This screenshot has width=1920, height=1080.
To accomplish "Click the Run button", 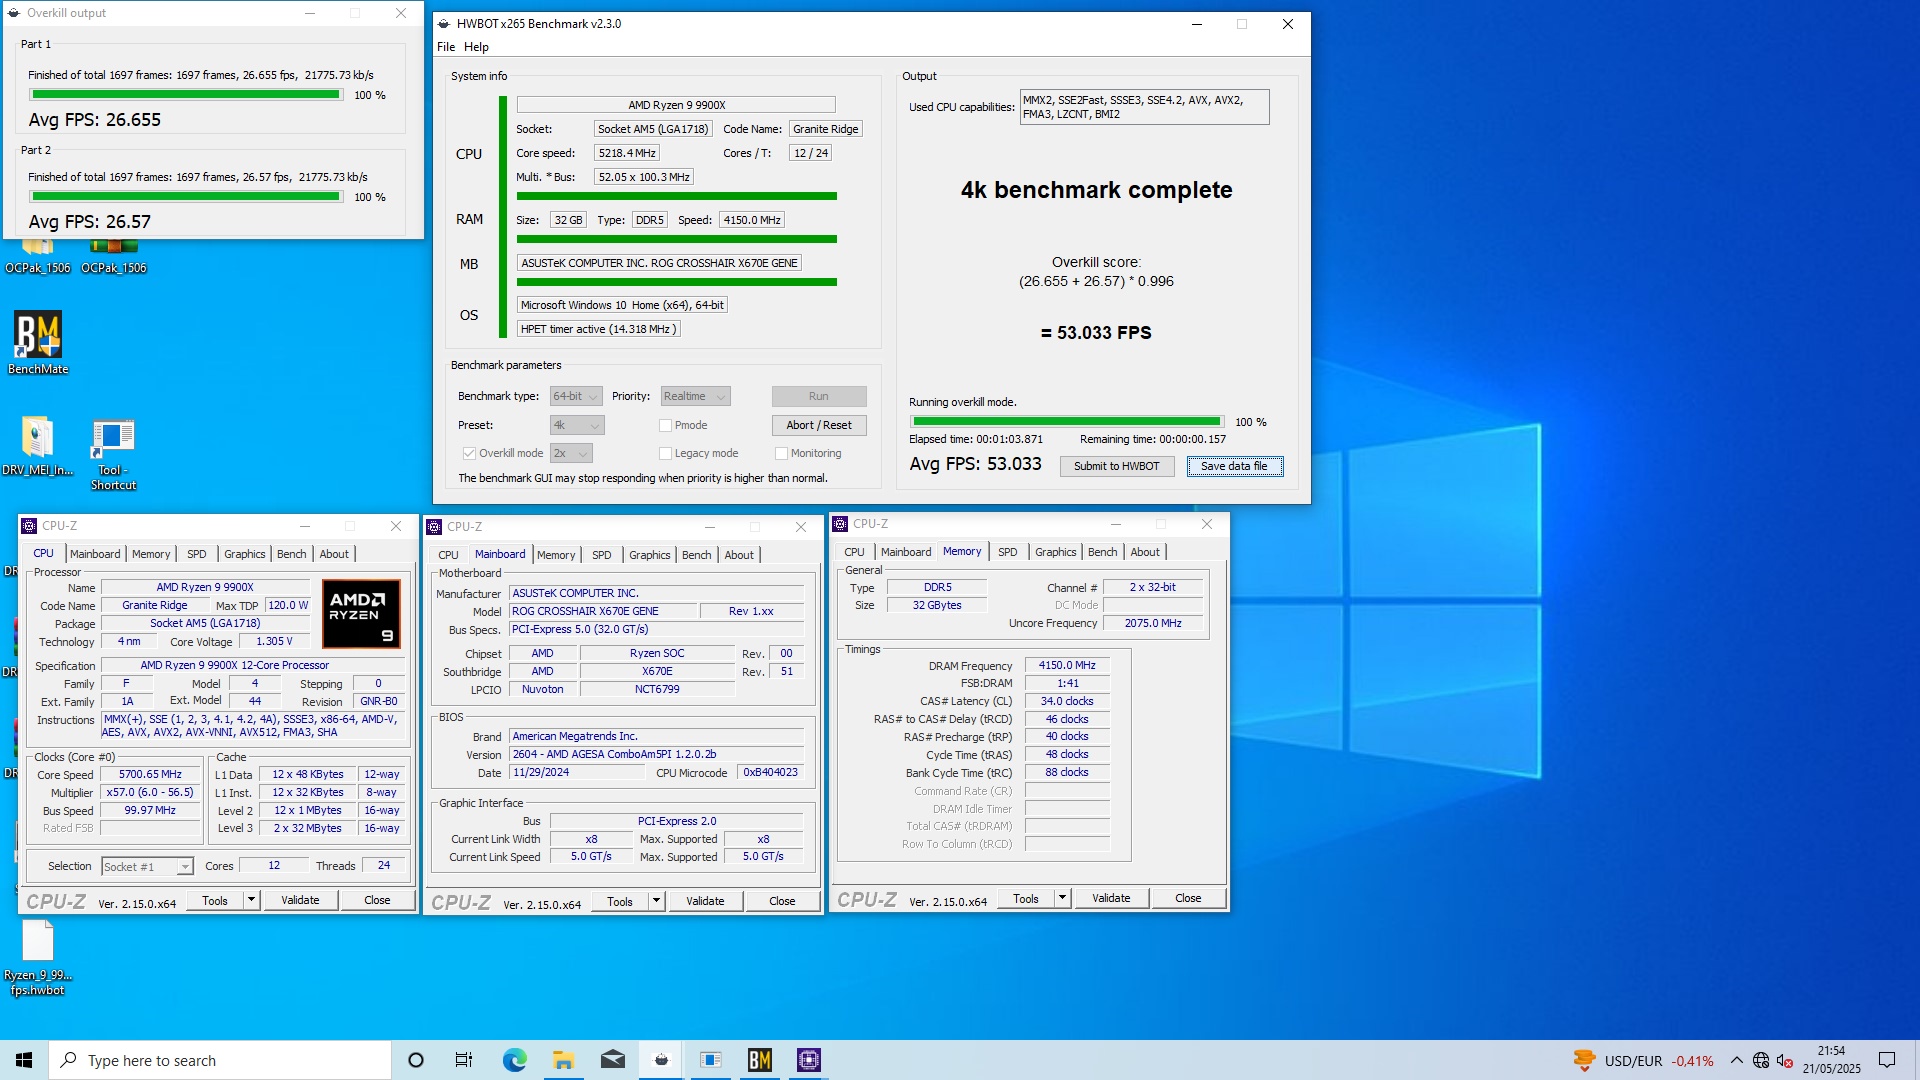I will click(x=819, y=396).
